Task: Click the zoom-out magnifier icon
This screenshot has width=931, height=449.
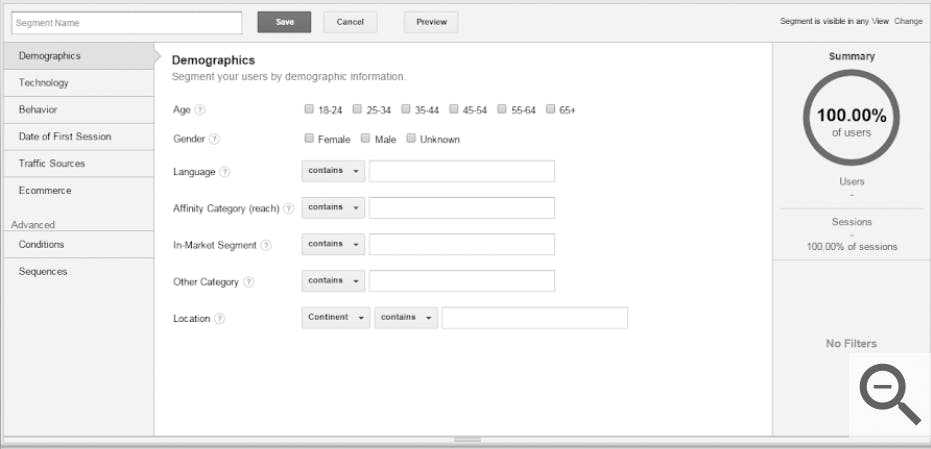Action: [x=889, y=393]
